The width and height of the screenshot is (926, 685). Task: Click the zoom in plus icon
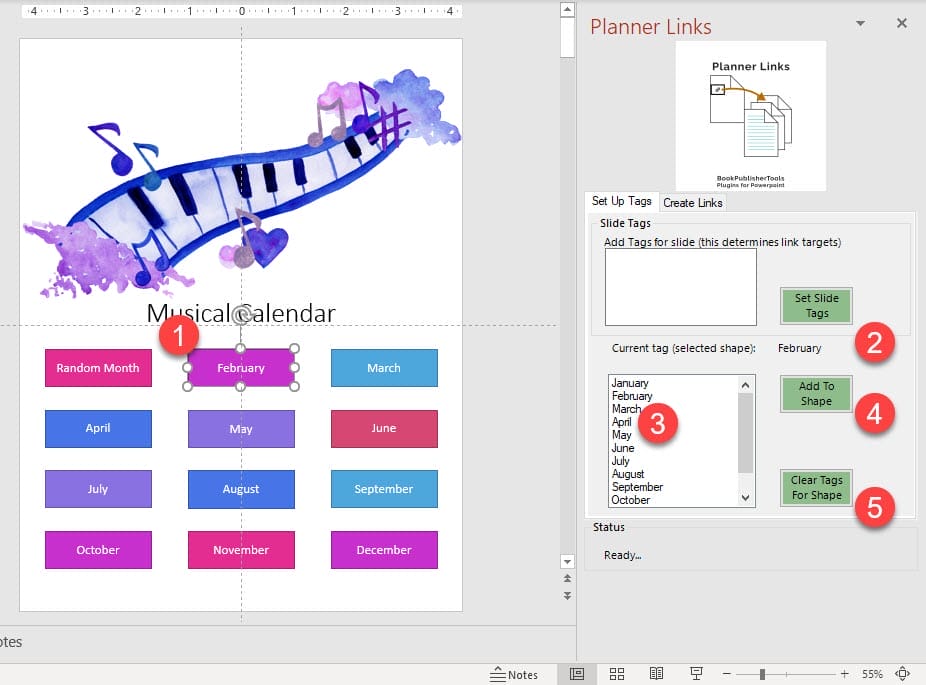pyautogui.click(x=845, y=674)
